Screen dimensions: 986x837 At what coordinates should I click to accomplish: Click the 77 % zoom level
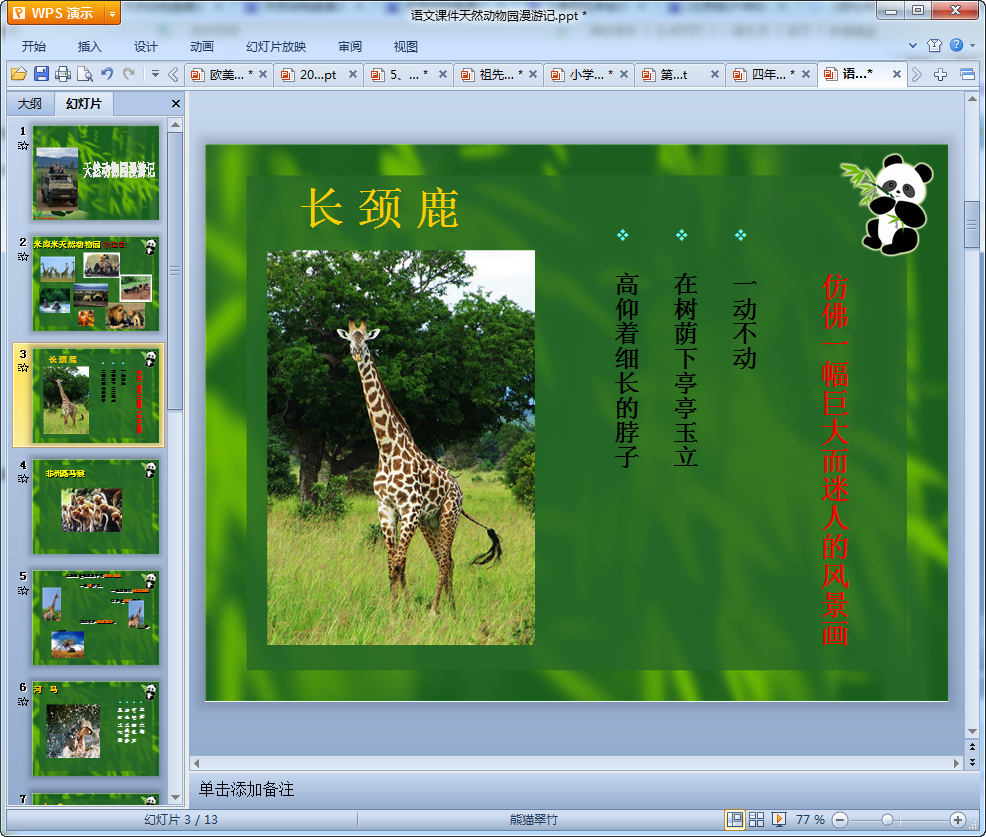pos(810,819)
